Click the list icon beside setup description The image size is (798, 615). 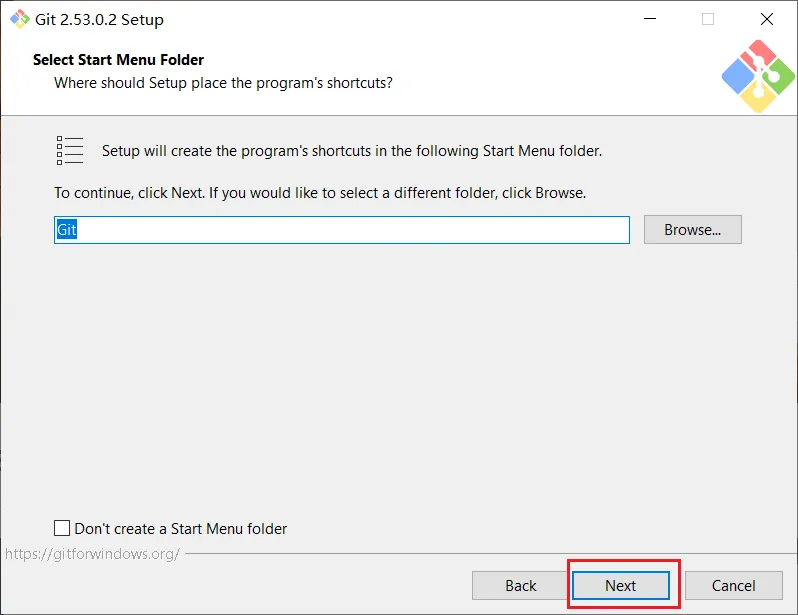70,151
